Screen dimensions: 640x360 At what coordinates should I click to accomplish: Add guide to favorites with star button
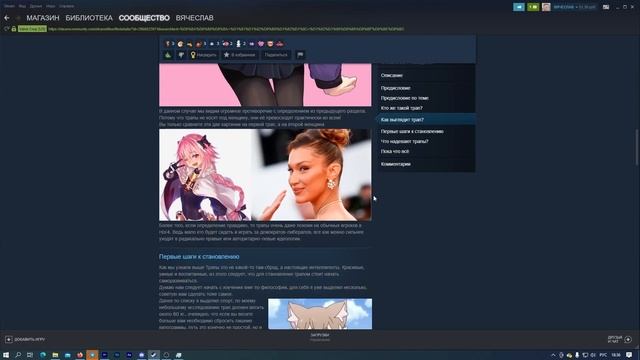coord(239,55)
